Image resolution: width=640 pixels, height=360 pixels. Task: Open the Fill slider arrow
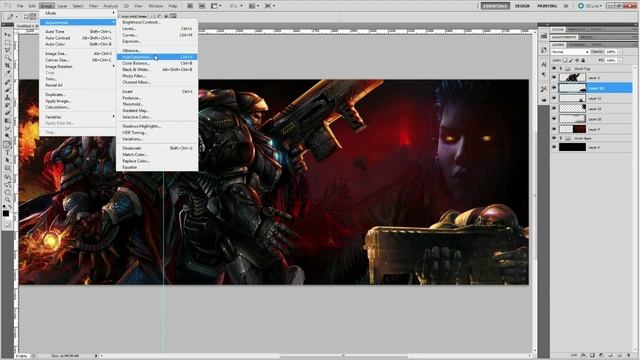pos(620,60)
